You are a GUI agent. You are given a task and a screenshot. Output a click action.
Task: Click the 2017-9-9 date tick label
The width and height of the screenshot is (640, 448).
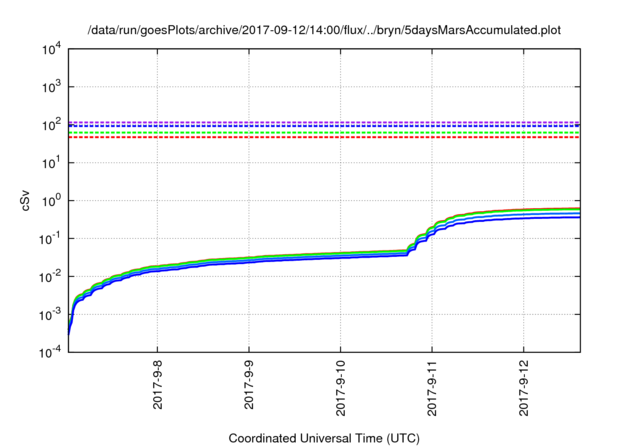click(249, 384)
